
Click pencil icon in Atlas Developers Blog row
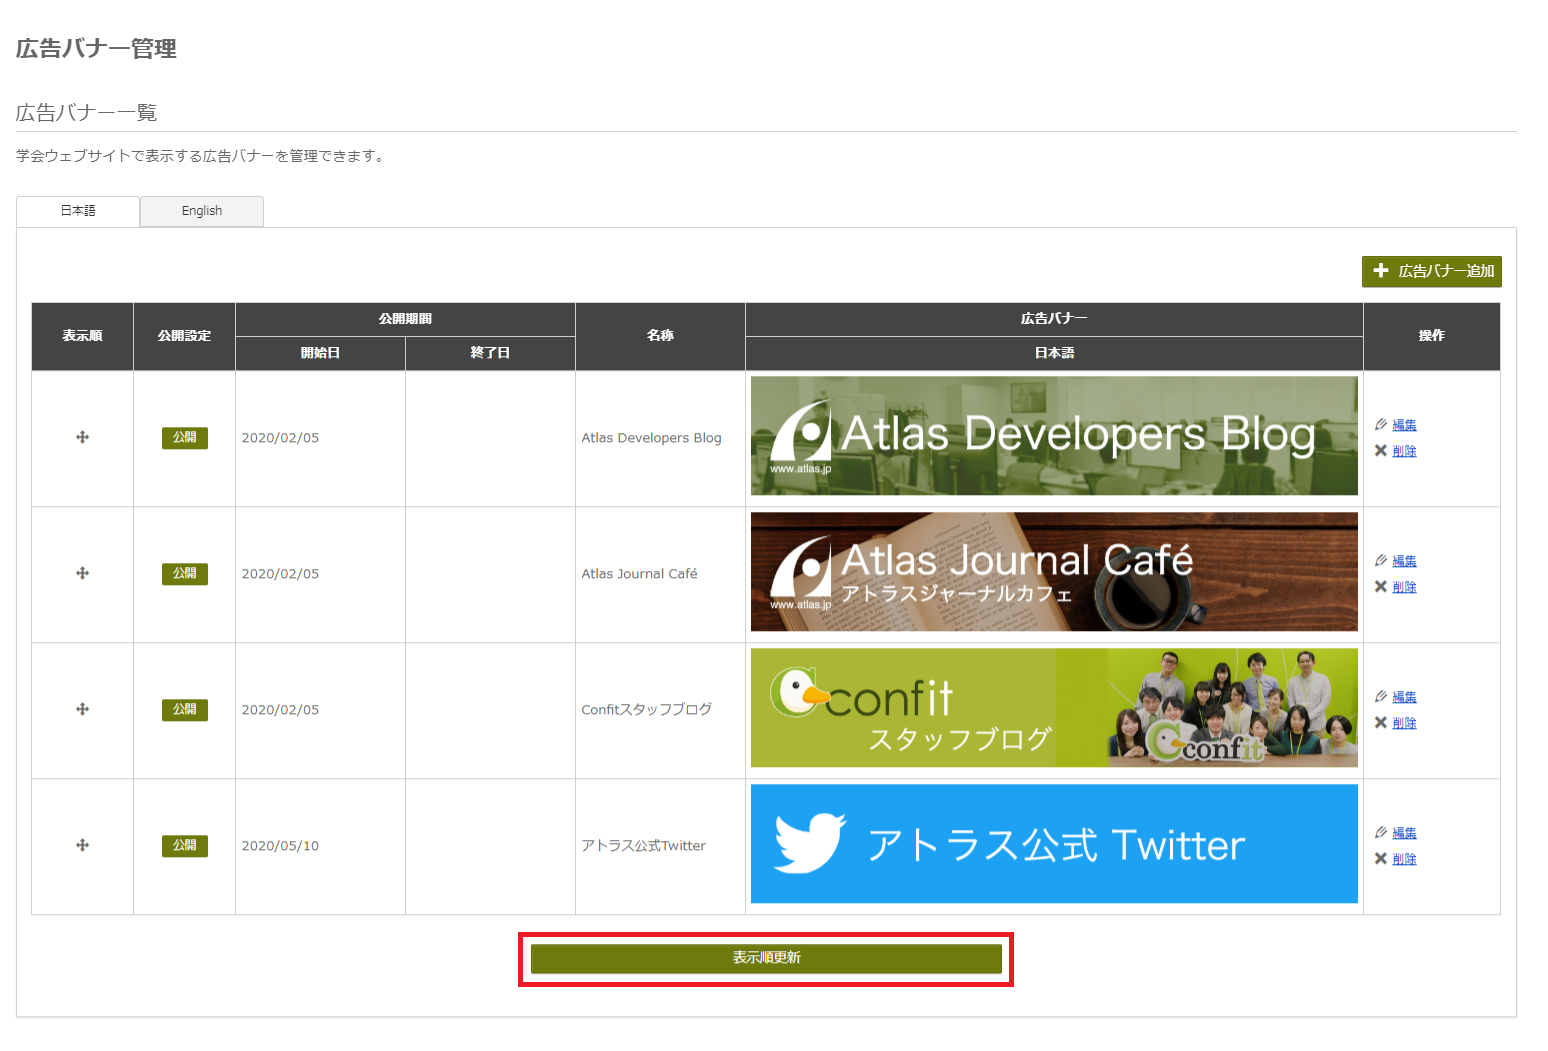[x=1381, y=424]
